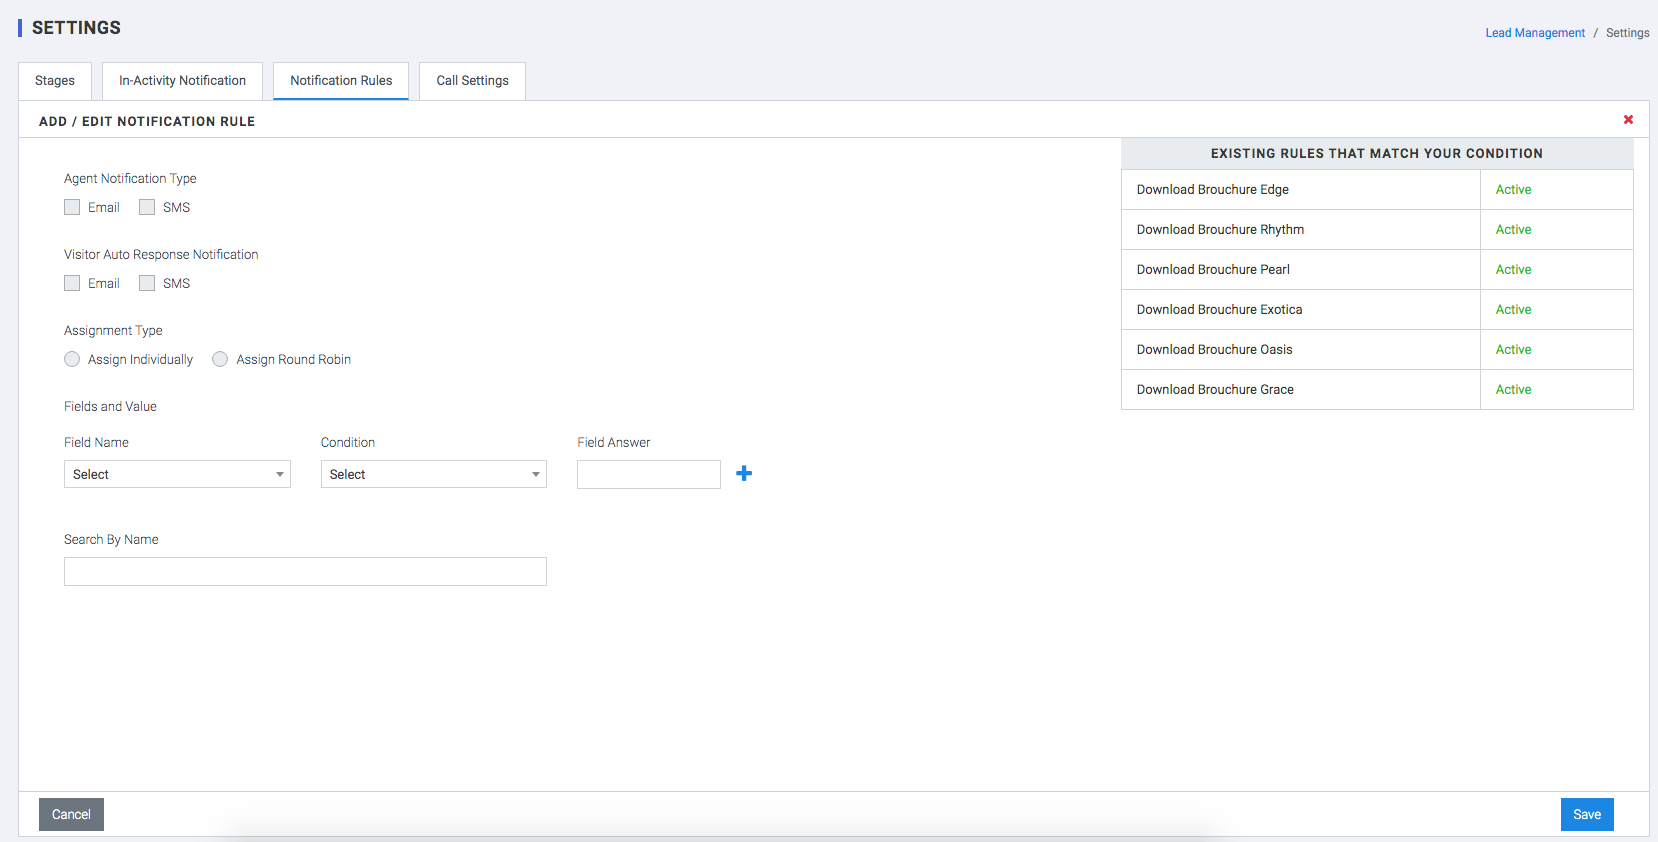Click Active status of Brouchure Edge
The height and width of the screenshot is (842, 1658).
[1513, 189]
